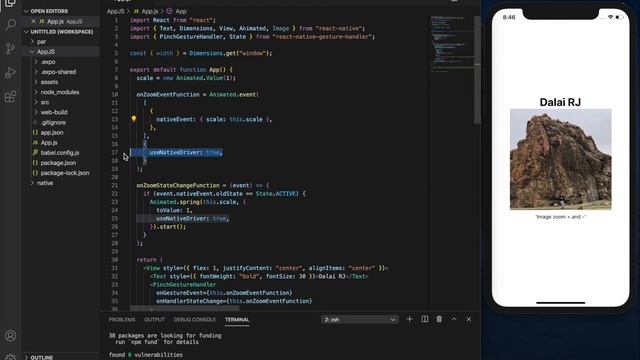Tap the rock image in the simulator
Viewport: 640px width, 360px height.
pyautogui.click(x=560, y=159)
